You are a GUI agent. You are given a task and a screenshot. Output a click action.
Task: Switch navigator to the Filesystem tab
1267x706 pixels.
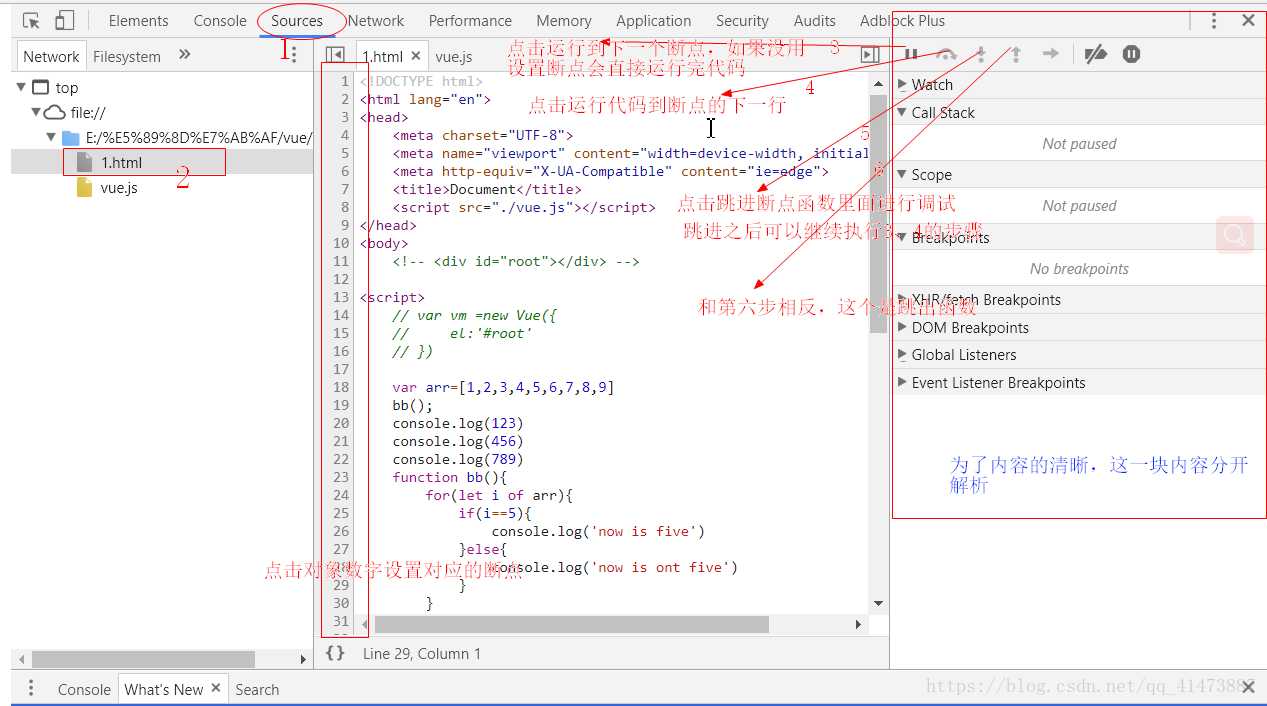(x=127, y=56)
